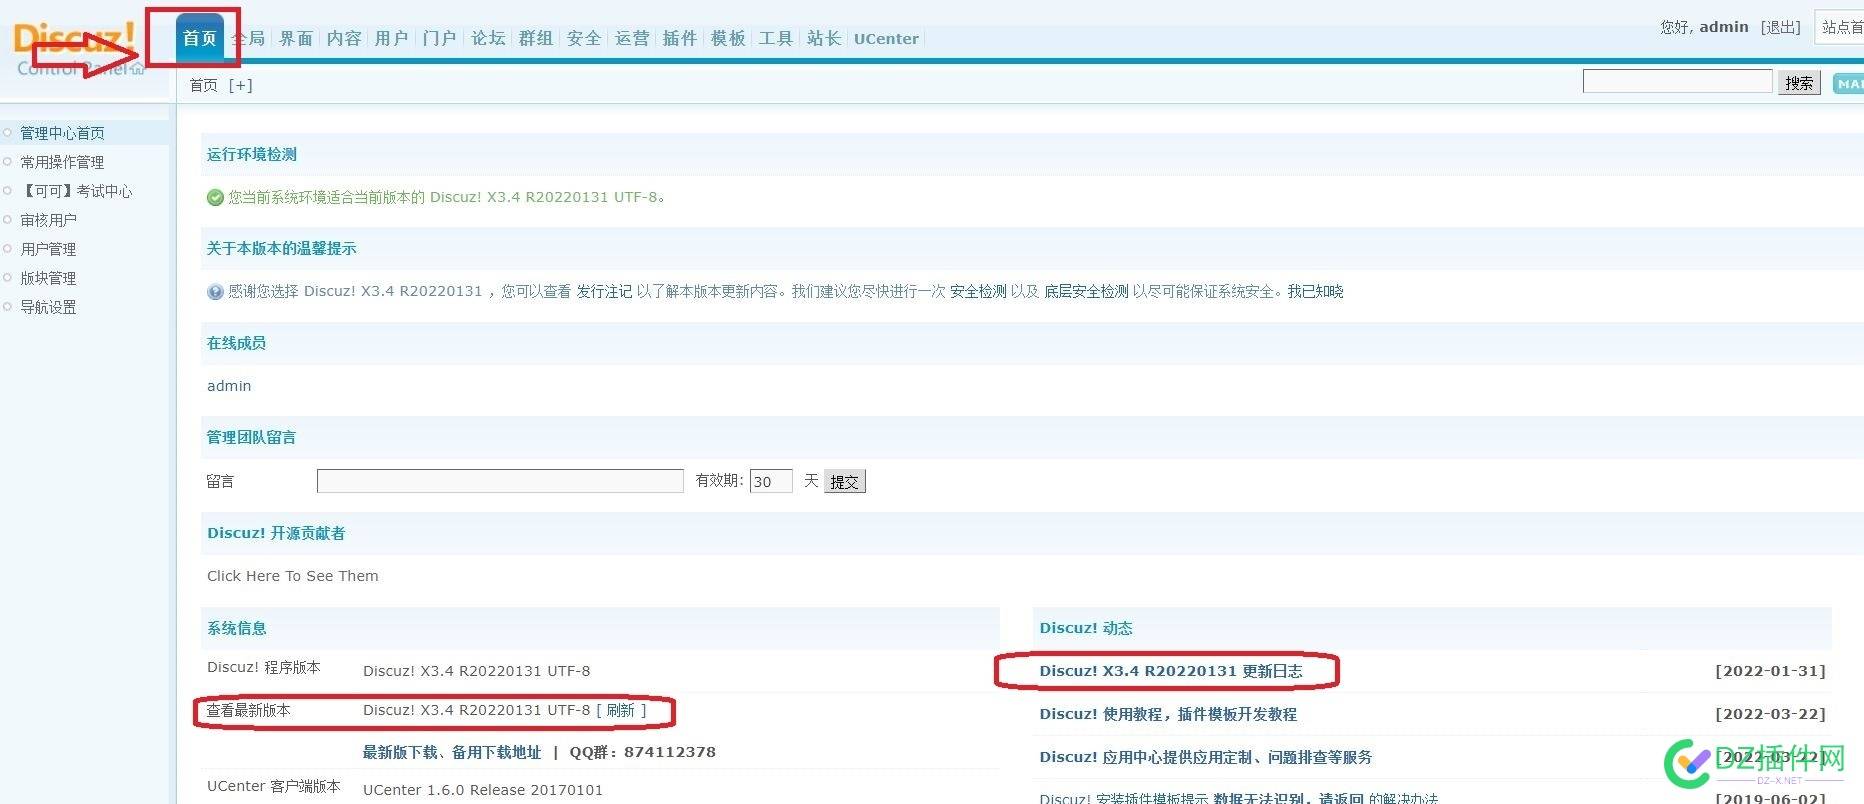This screenshot has width=1864, height=804.
Task: Open the 安全检测 link
Action: [x=978, y=291]
